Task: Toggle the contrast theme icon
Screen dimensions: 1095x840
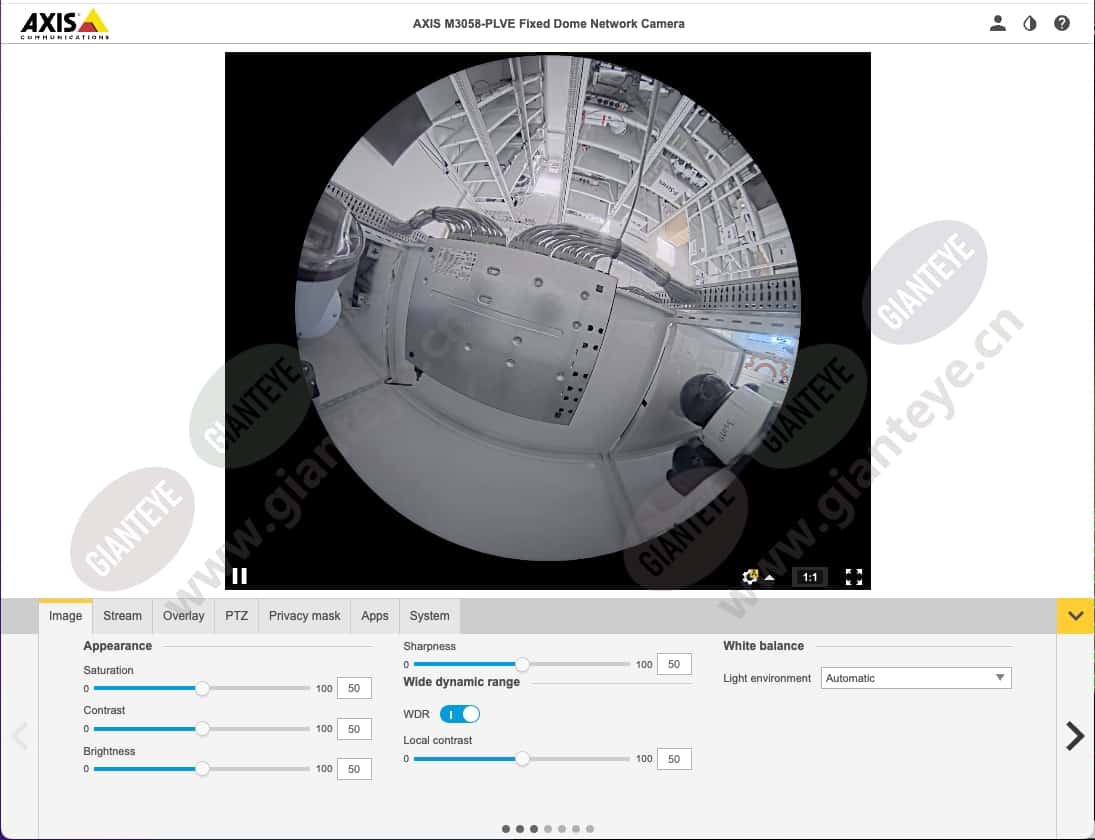Action: coord(1029,24)
